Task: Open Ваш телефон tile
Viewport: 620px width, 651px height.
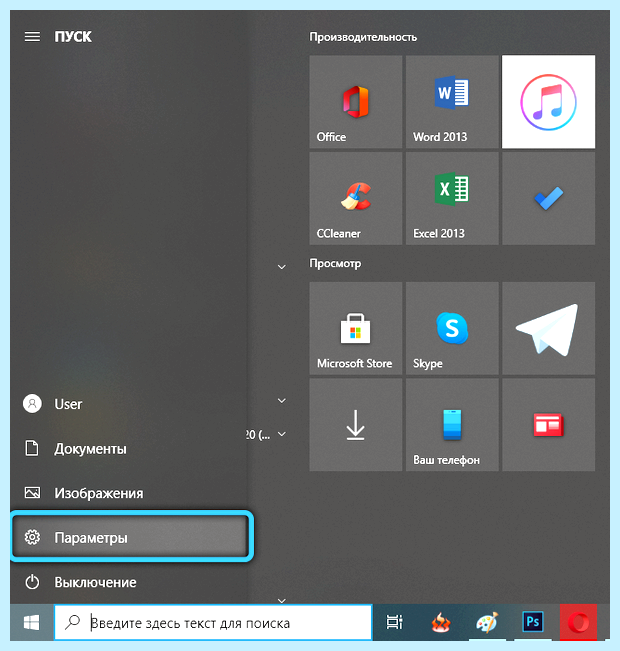Action: [452, 425]
